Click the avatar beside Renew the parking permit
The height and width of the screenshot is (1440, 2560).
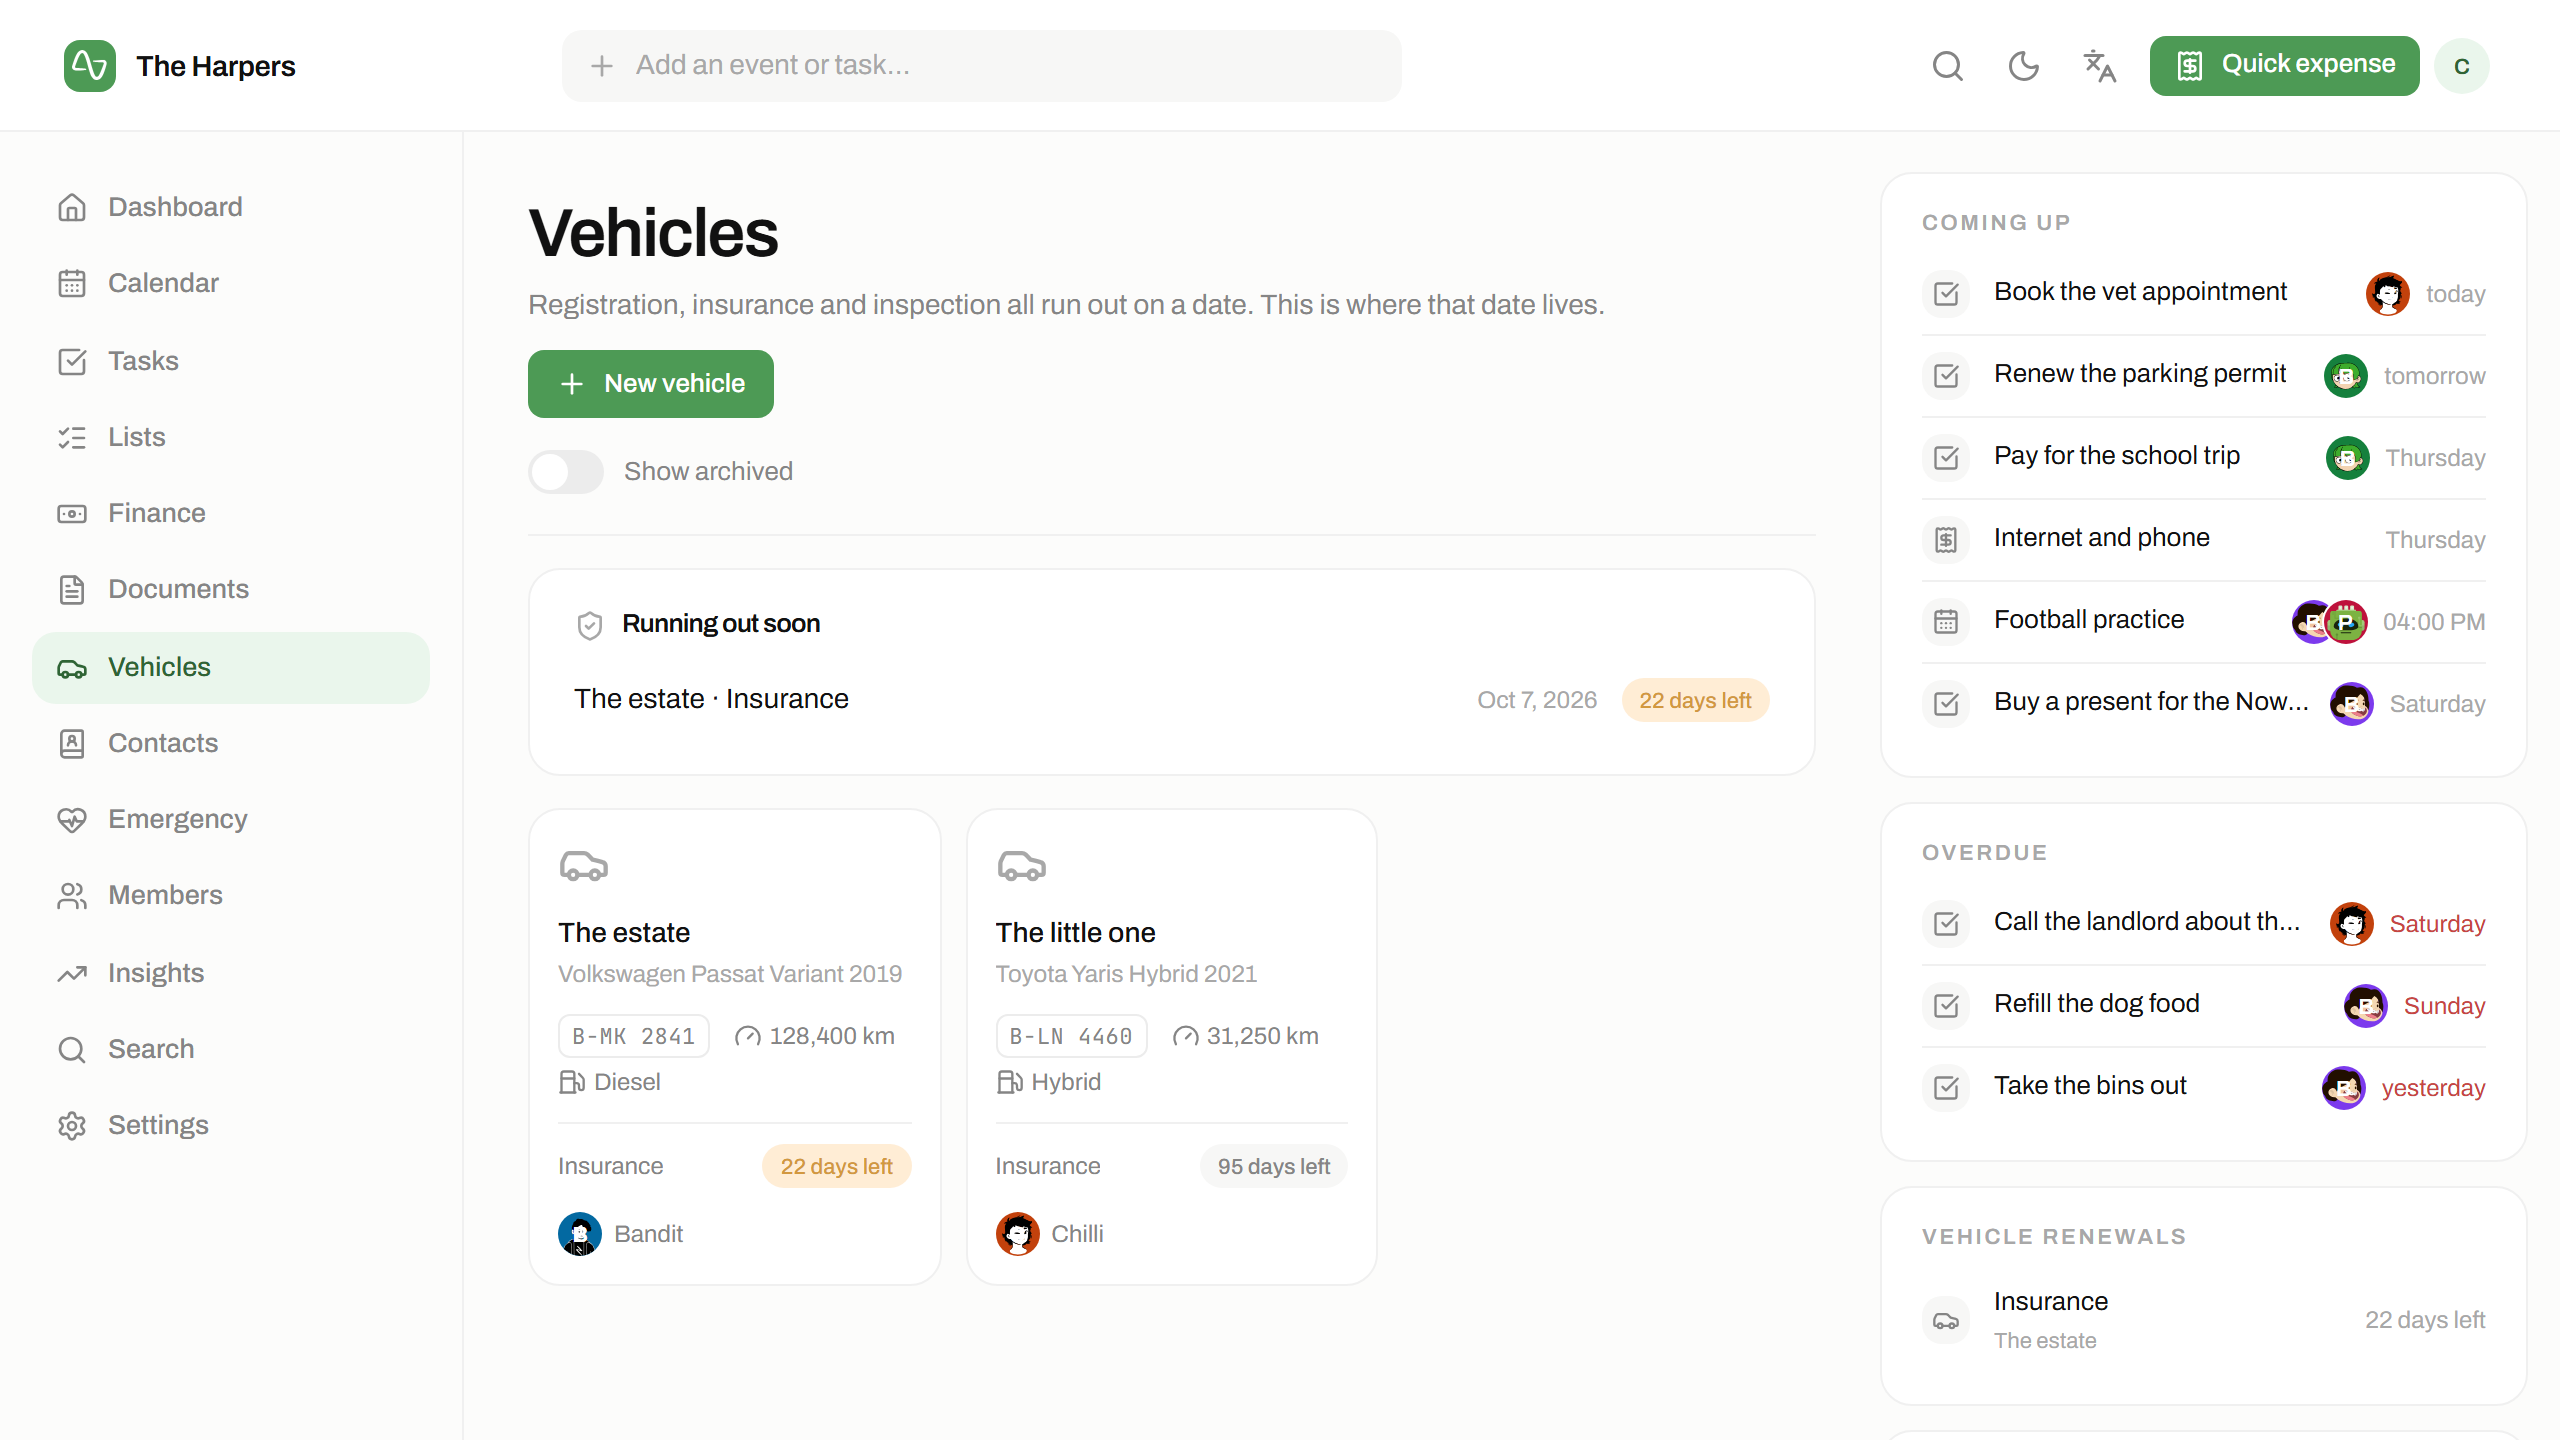[2346, 376]
